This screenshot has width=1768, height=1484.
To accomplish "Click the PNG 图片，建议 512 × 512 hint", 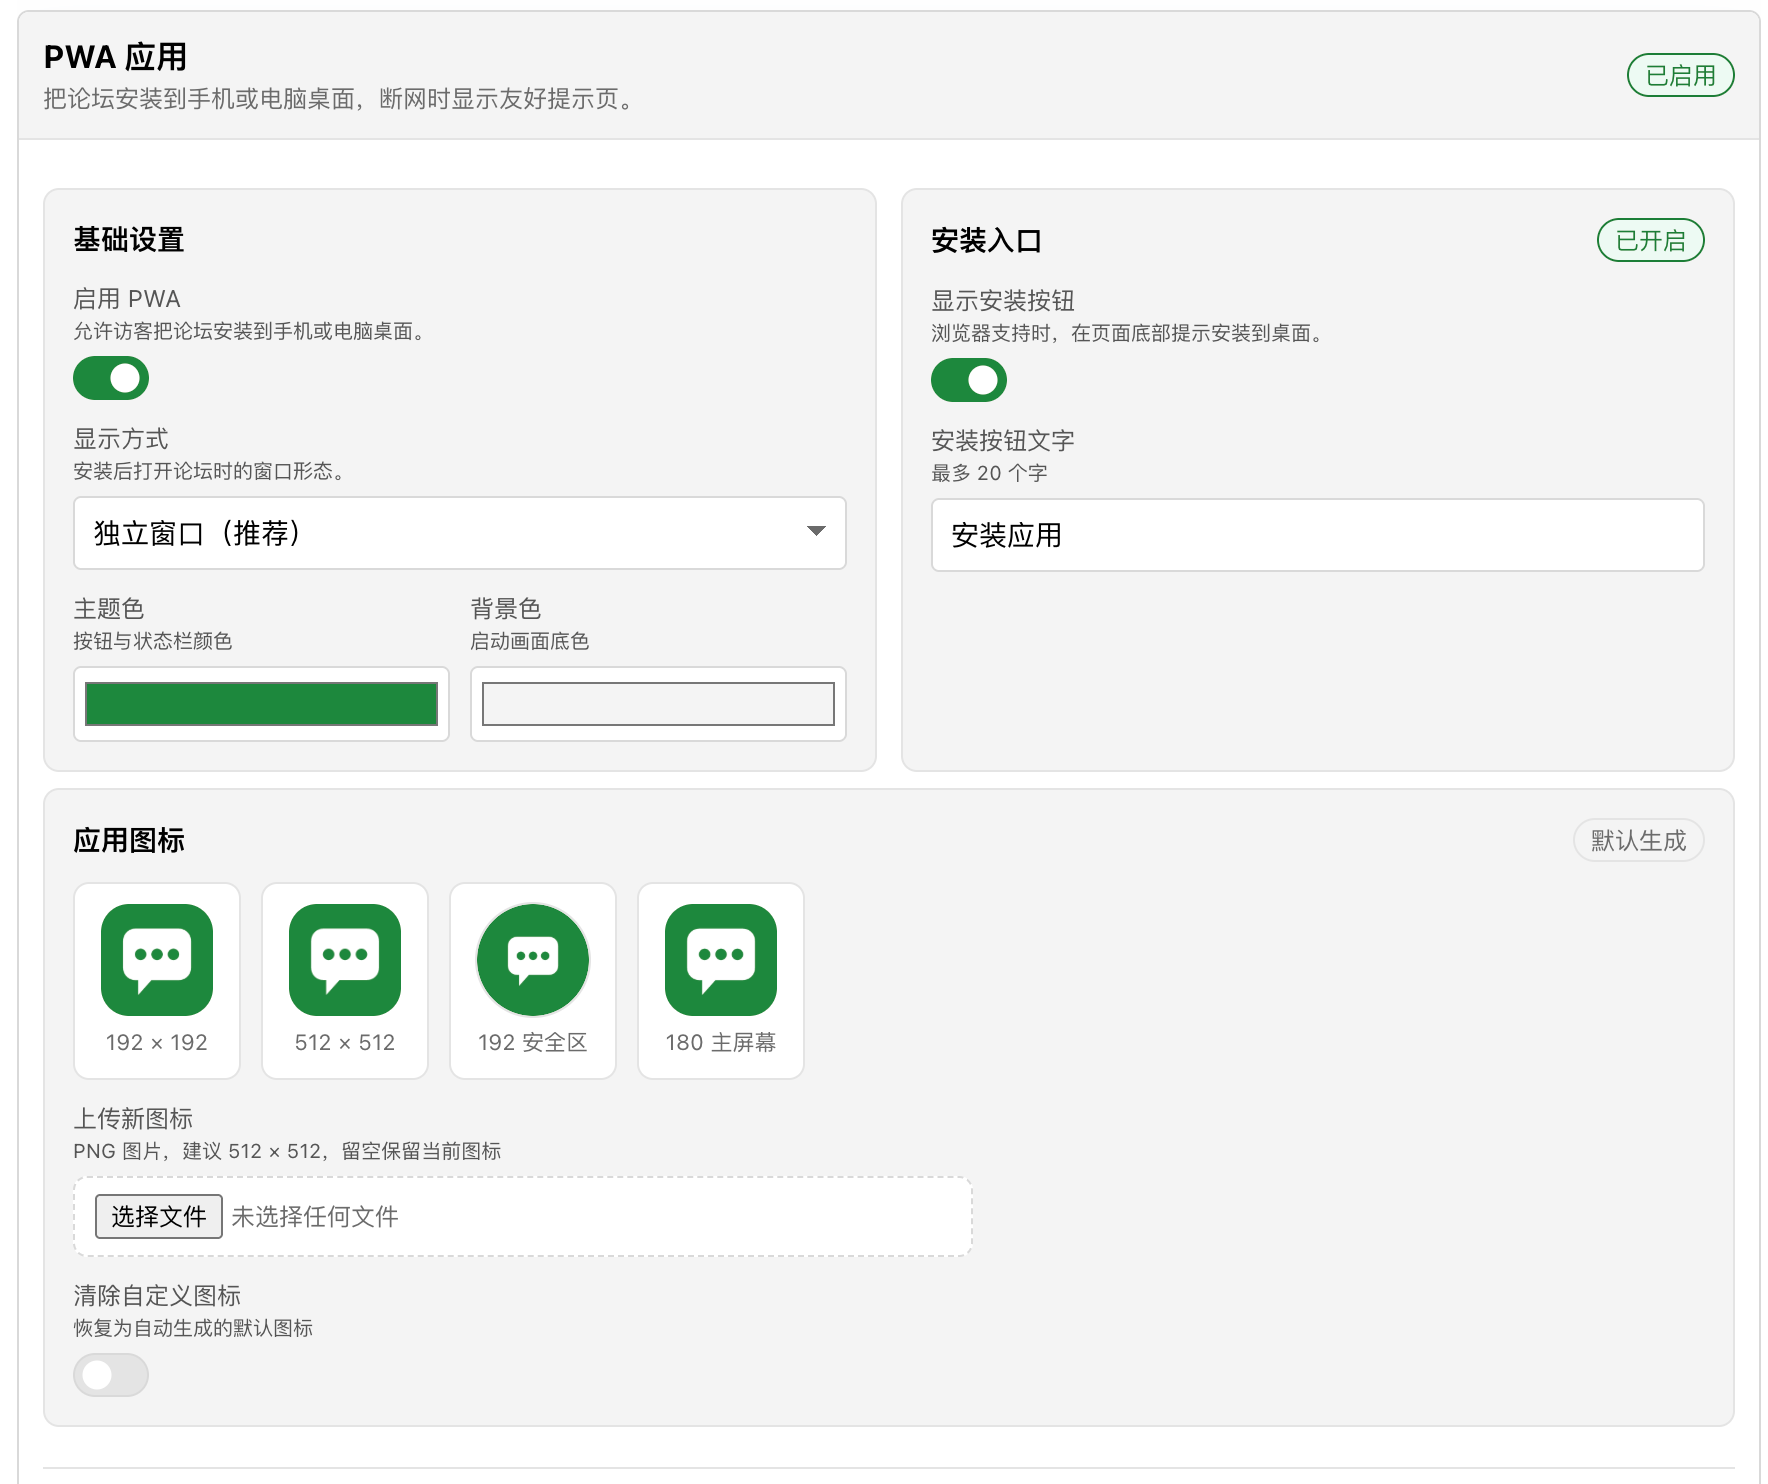I will click(287, 1151).
